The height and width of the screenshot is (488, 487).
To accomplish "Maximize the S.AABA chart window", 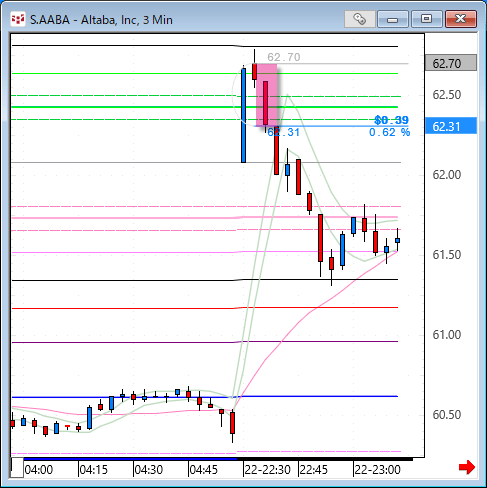I will pyautogui.click(x=426, y=19).
